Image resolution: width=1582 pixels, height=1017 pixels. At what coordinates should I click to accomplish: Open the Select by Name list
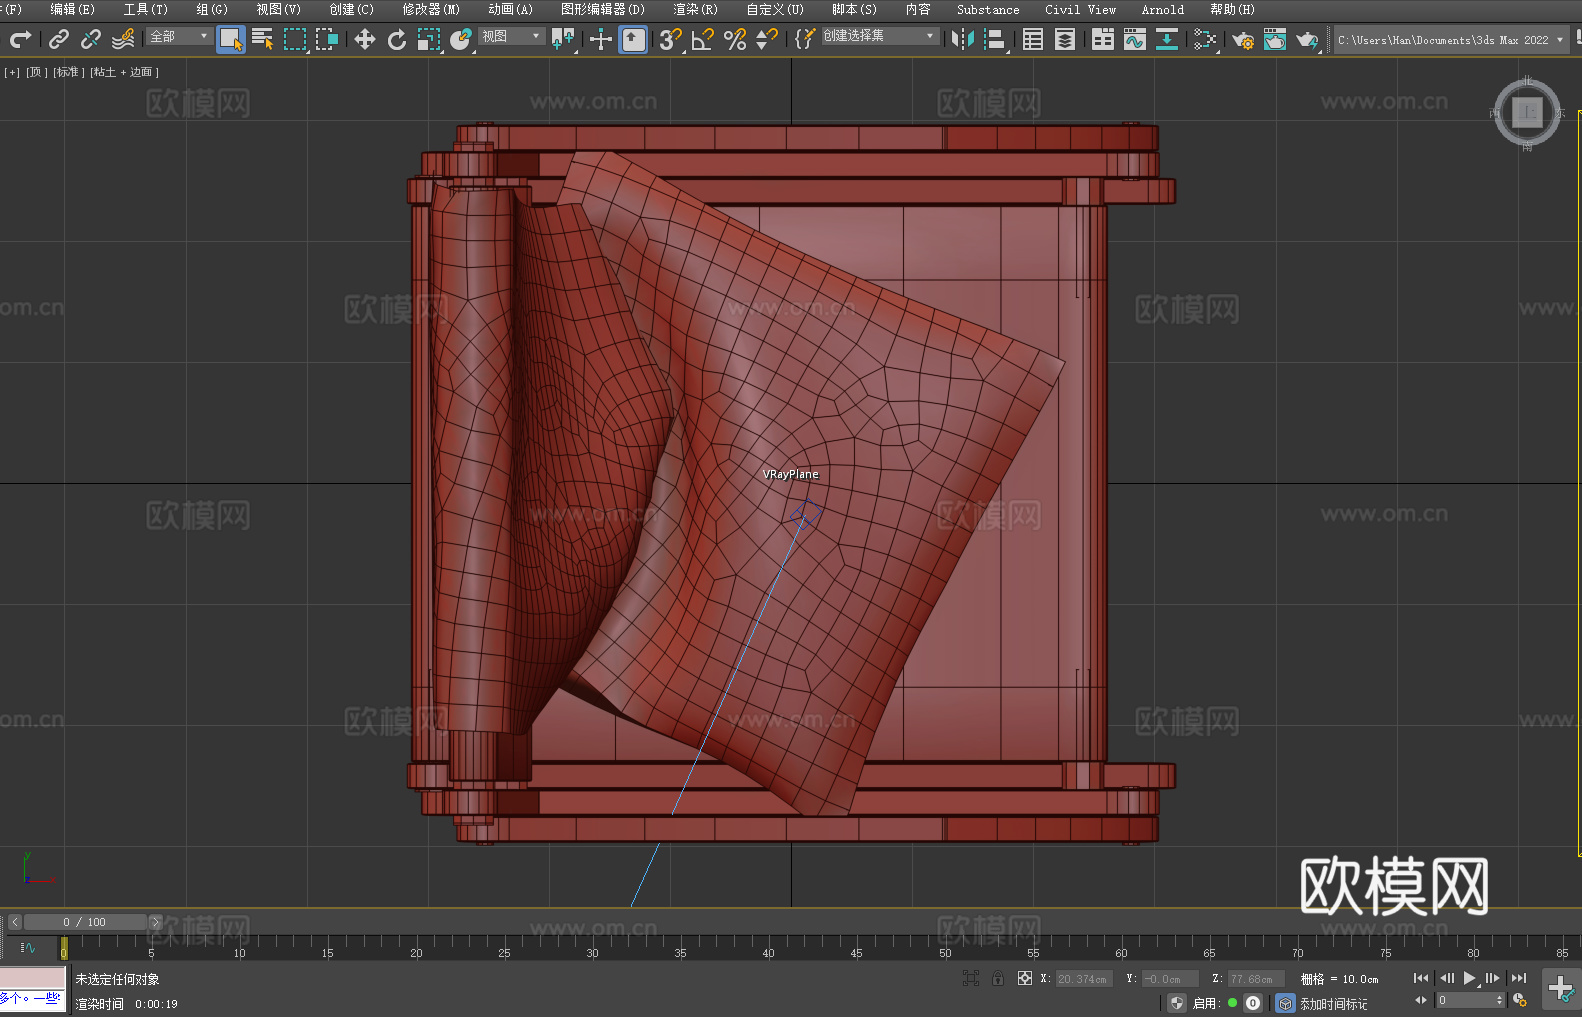(263, 39)
